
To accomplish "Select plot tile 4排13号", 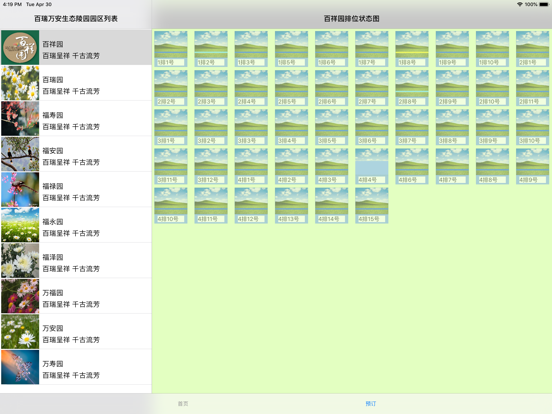I will 291,205.
